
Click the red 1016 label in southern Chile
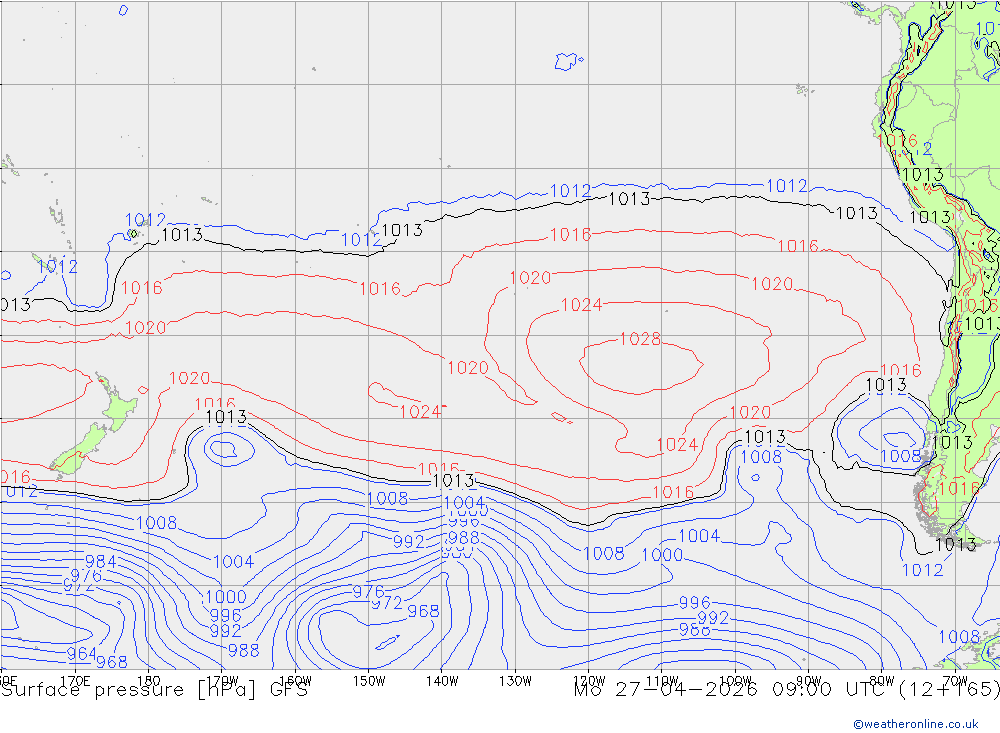coord(959,489)
